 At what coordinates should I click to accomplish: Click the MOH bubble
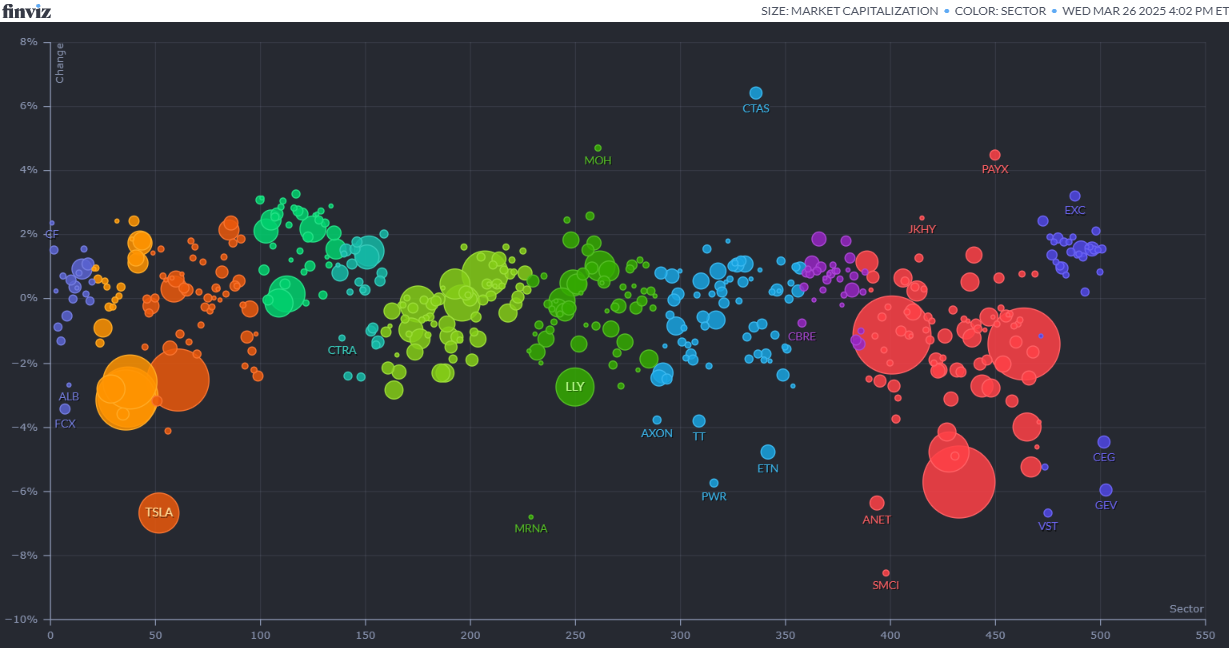click(598, 148)
